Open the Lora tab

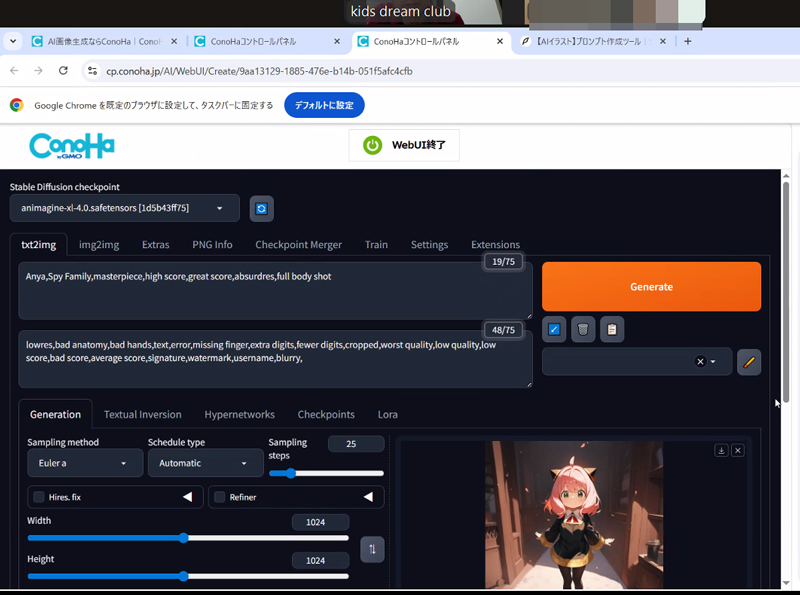(387, 414)
